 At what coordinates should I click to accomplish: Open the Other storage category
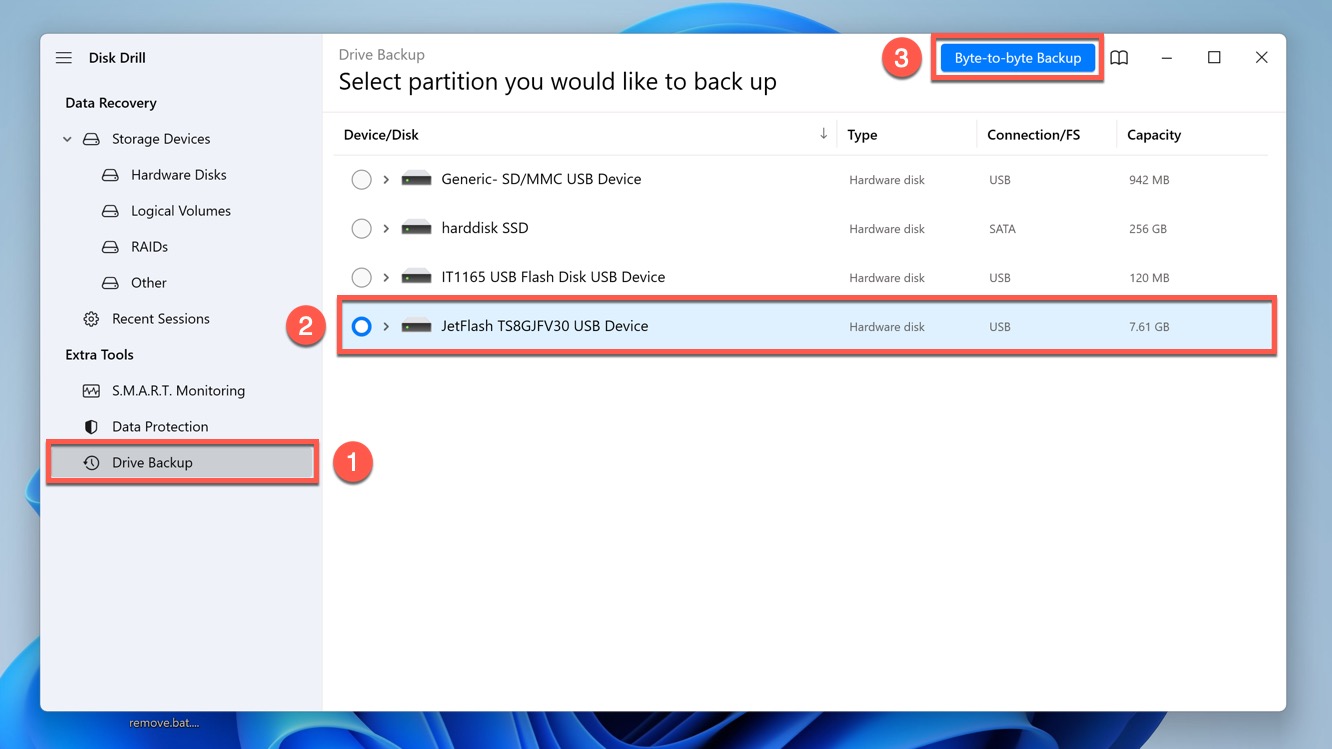tap(148, 282)
